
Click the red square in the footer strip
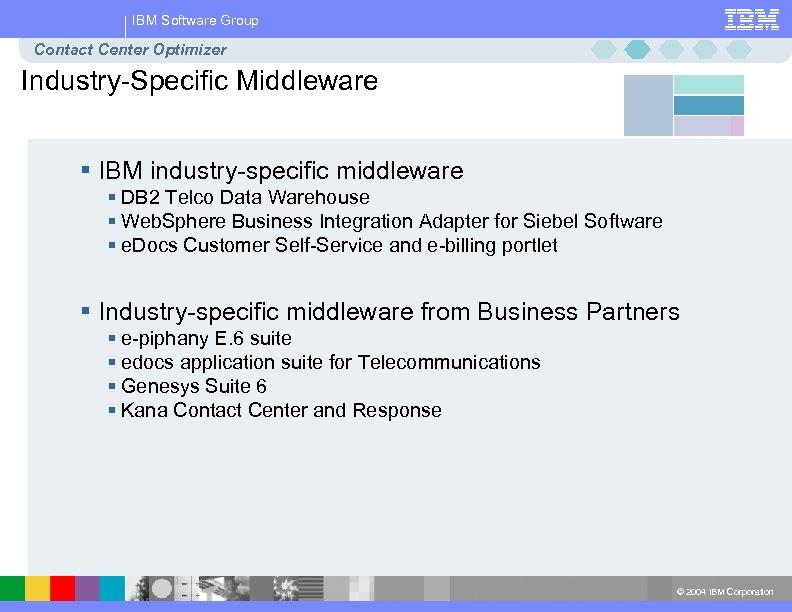tap(63, 588)
